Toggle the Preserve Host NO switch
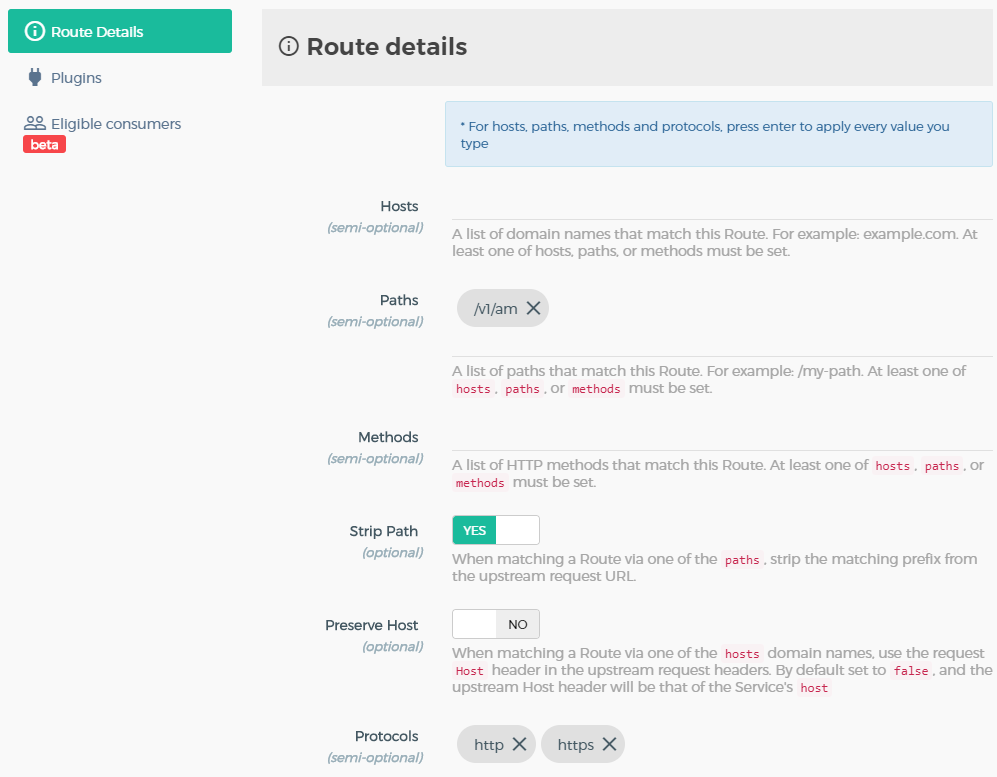 point(496,624)
